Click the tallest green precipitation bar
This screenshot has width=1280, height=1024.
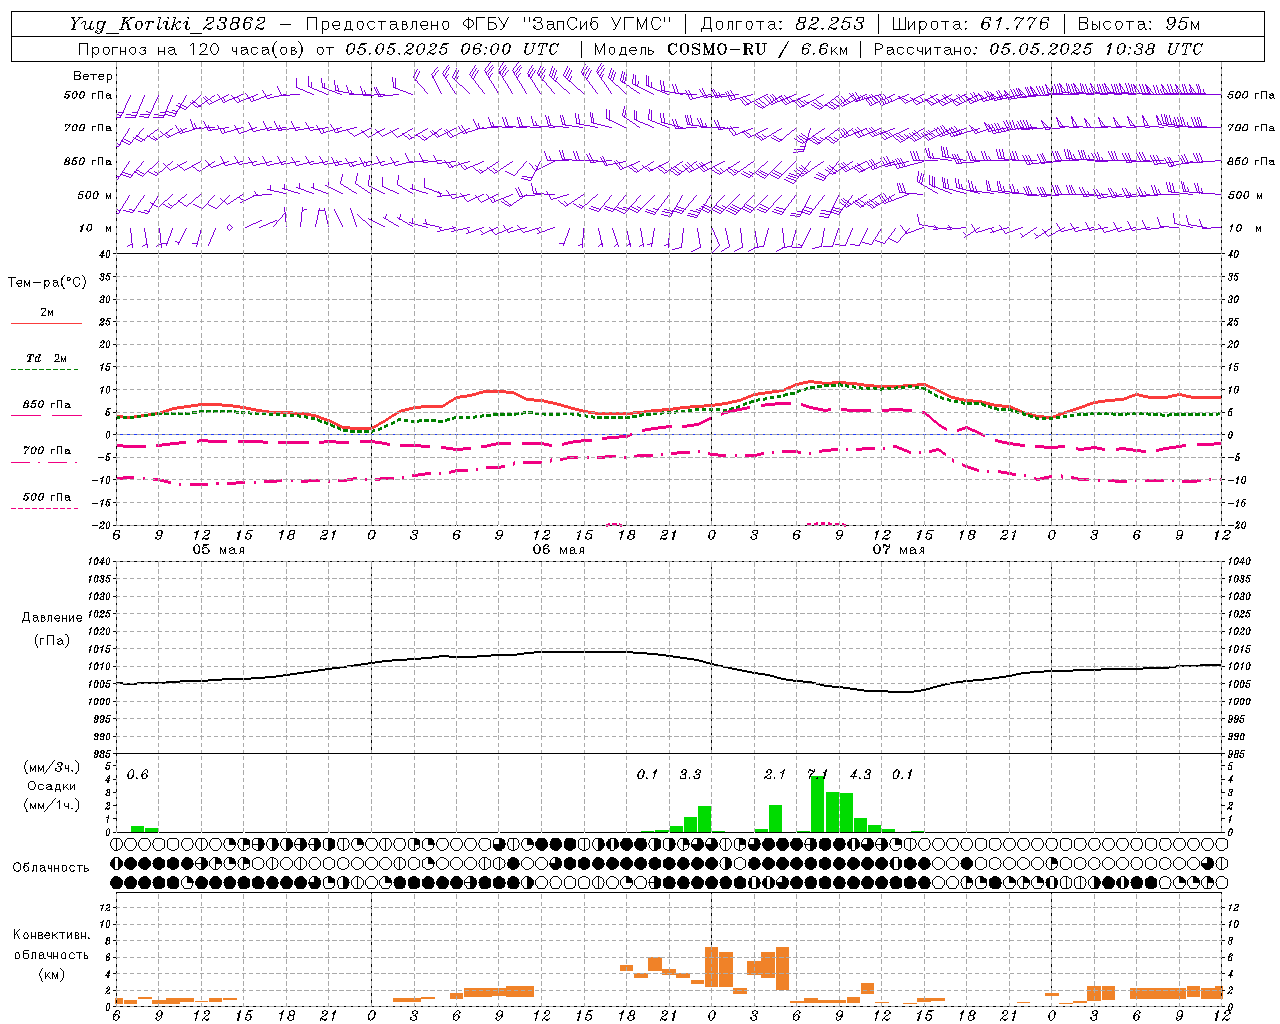[818, 804]
